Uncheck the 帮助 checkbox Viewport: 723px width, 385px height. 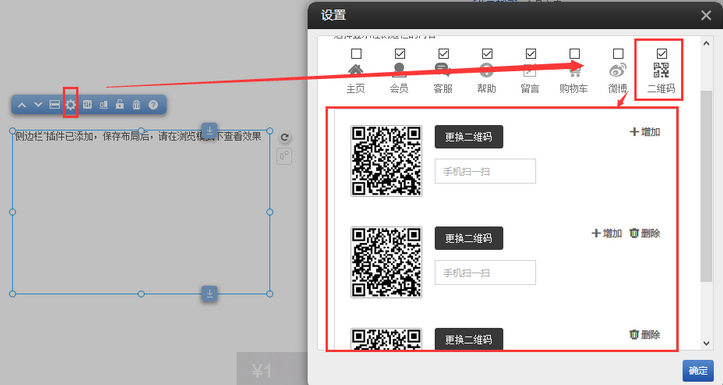pyautogui.click(x=487, y=54)
